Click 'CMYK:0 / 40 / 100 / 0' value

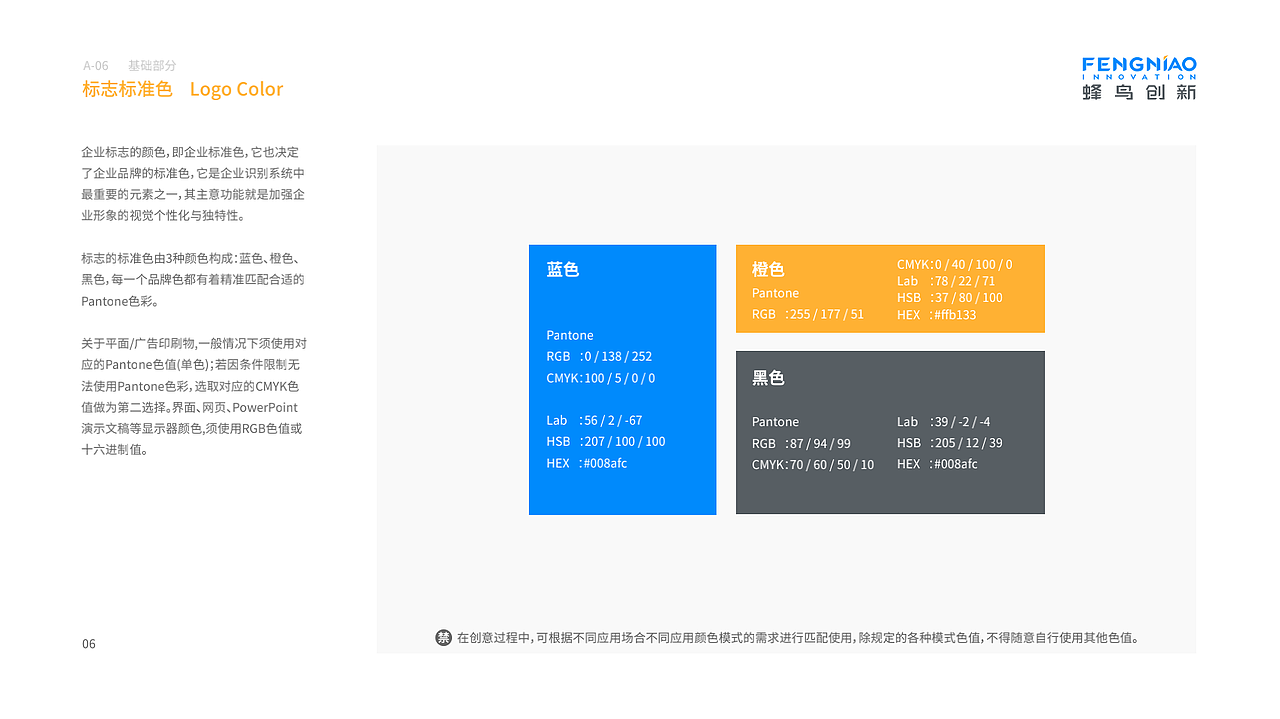point(954,264)
